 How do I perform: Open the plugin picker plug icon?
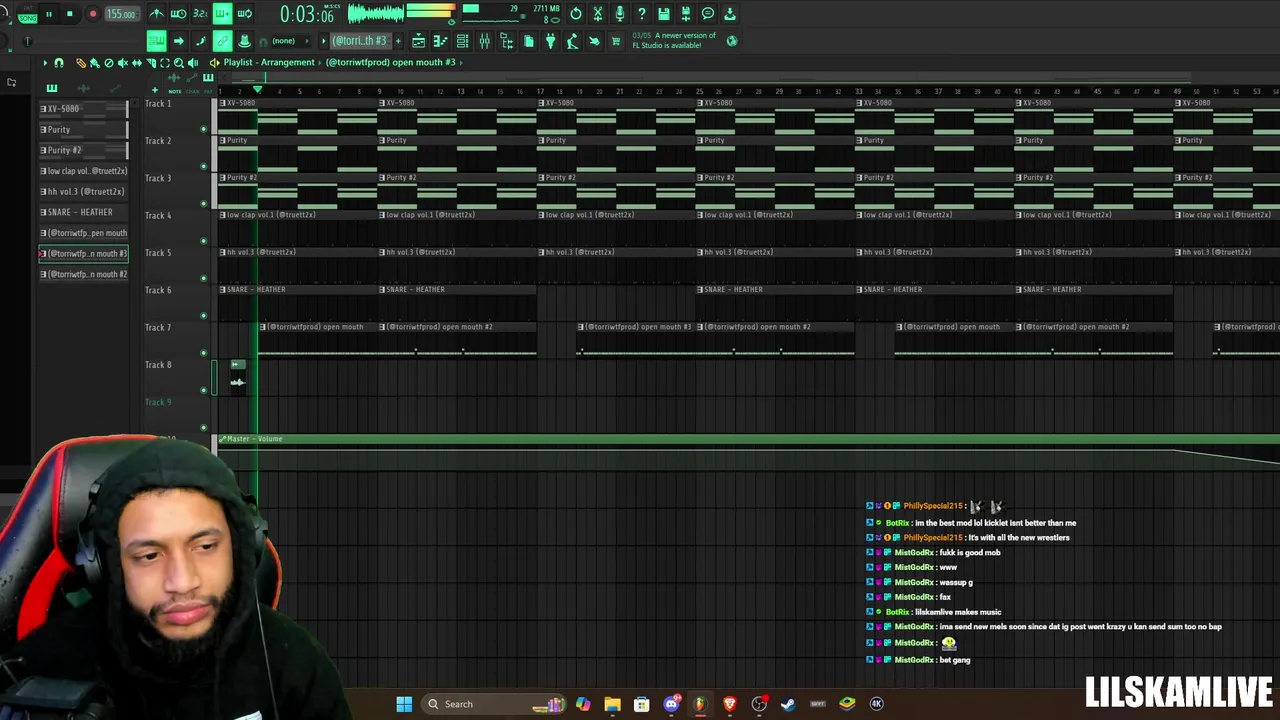click(550, 41)
